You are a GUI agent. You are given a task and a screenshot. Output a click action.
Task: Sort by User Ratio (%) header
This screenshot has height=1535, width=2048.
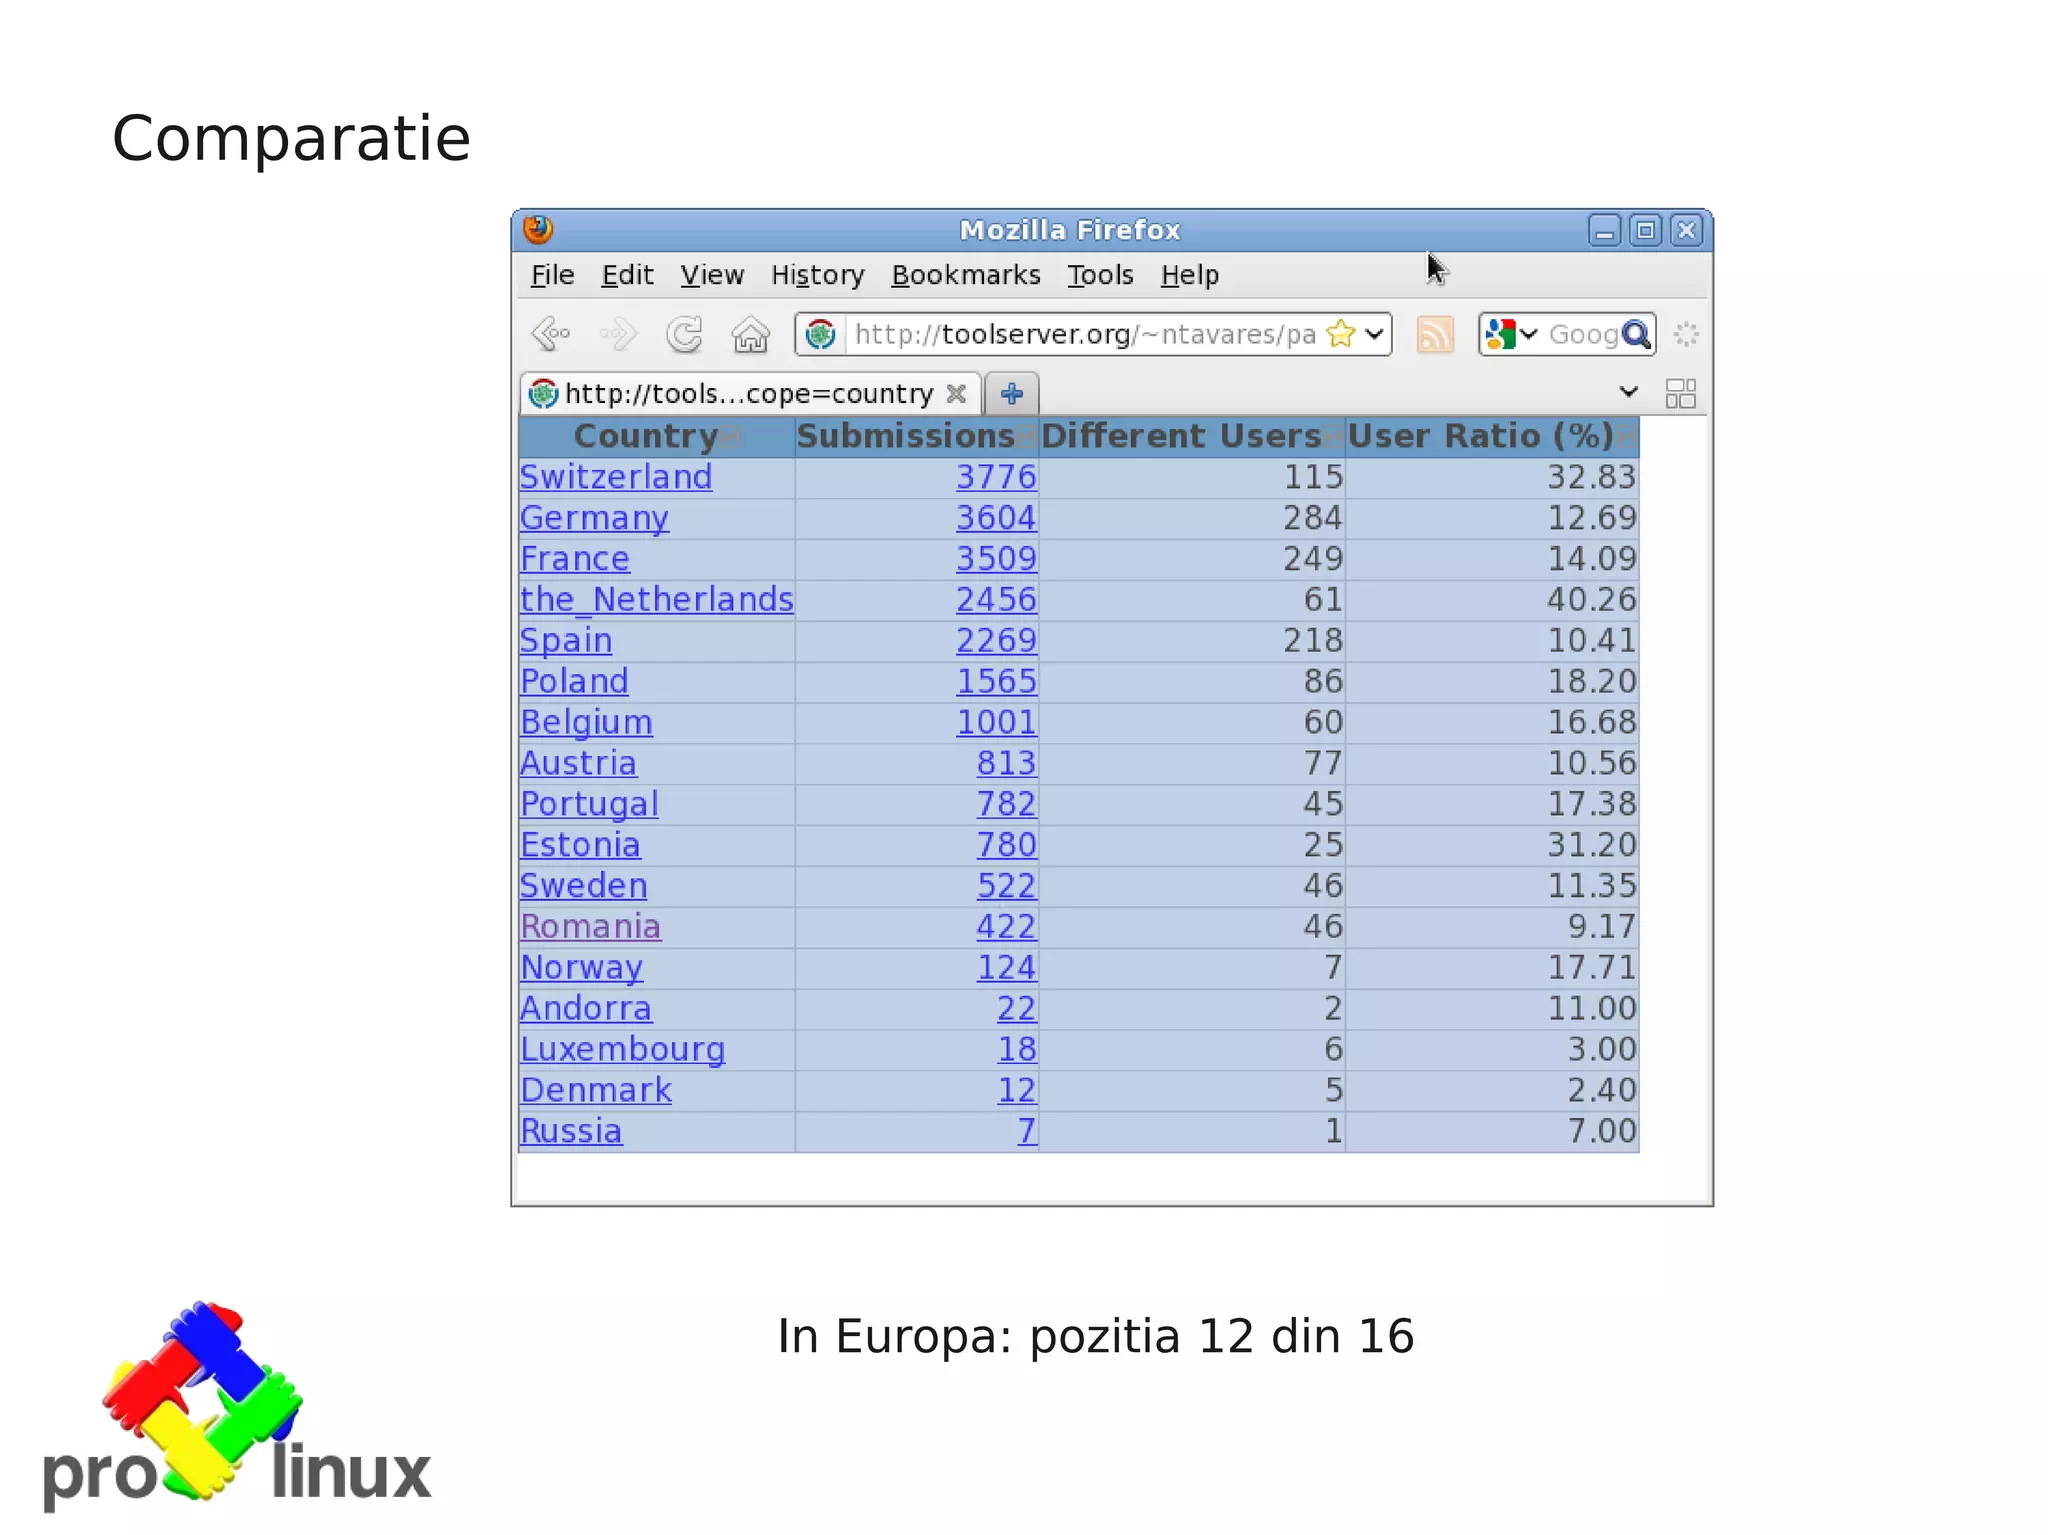click(x=1492, y=437)
